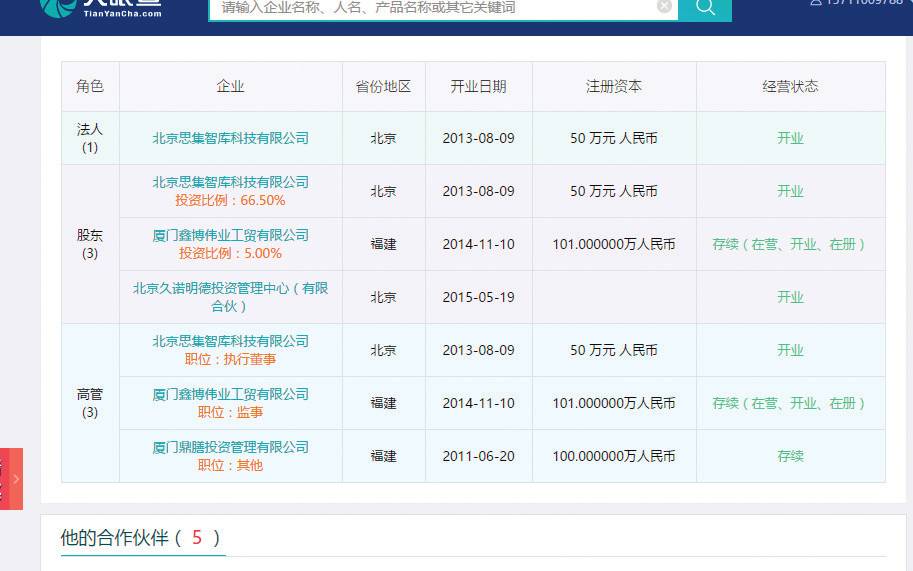Viewport: 913px width, 571px height.
Task: Open 厦门鑫博伟业工贸有限公司 with 投资比例 5.00%
Action: pos(231,235)
